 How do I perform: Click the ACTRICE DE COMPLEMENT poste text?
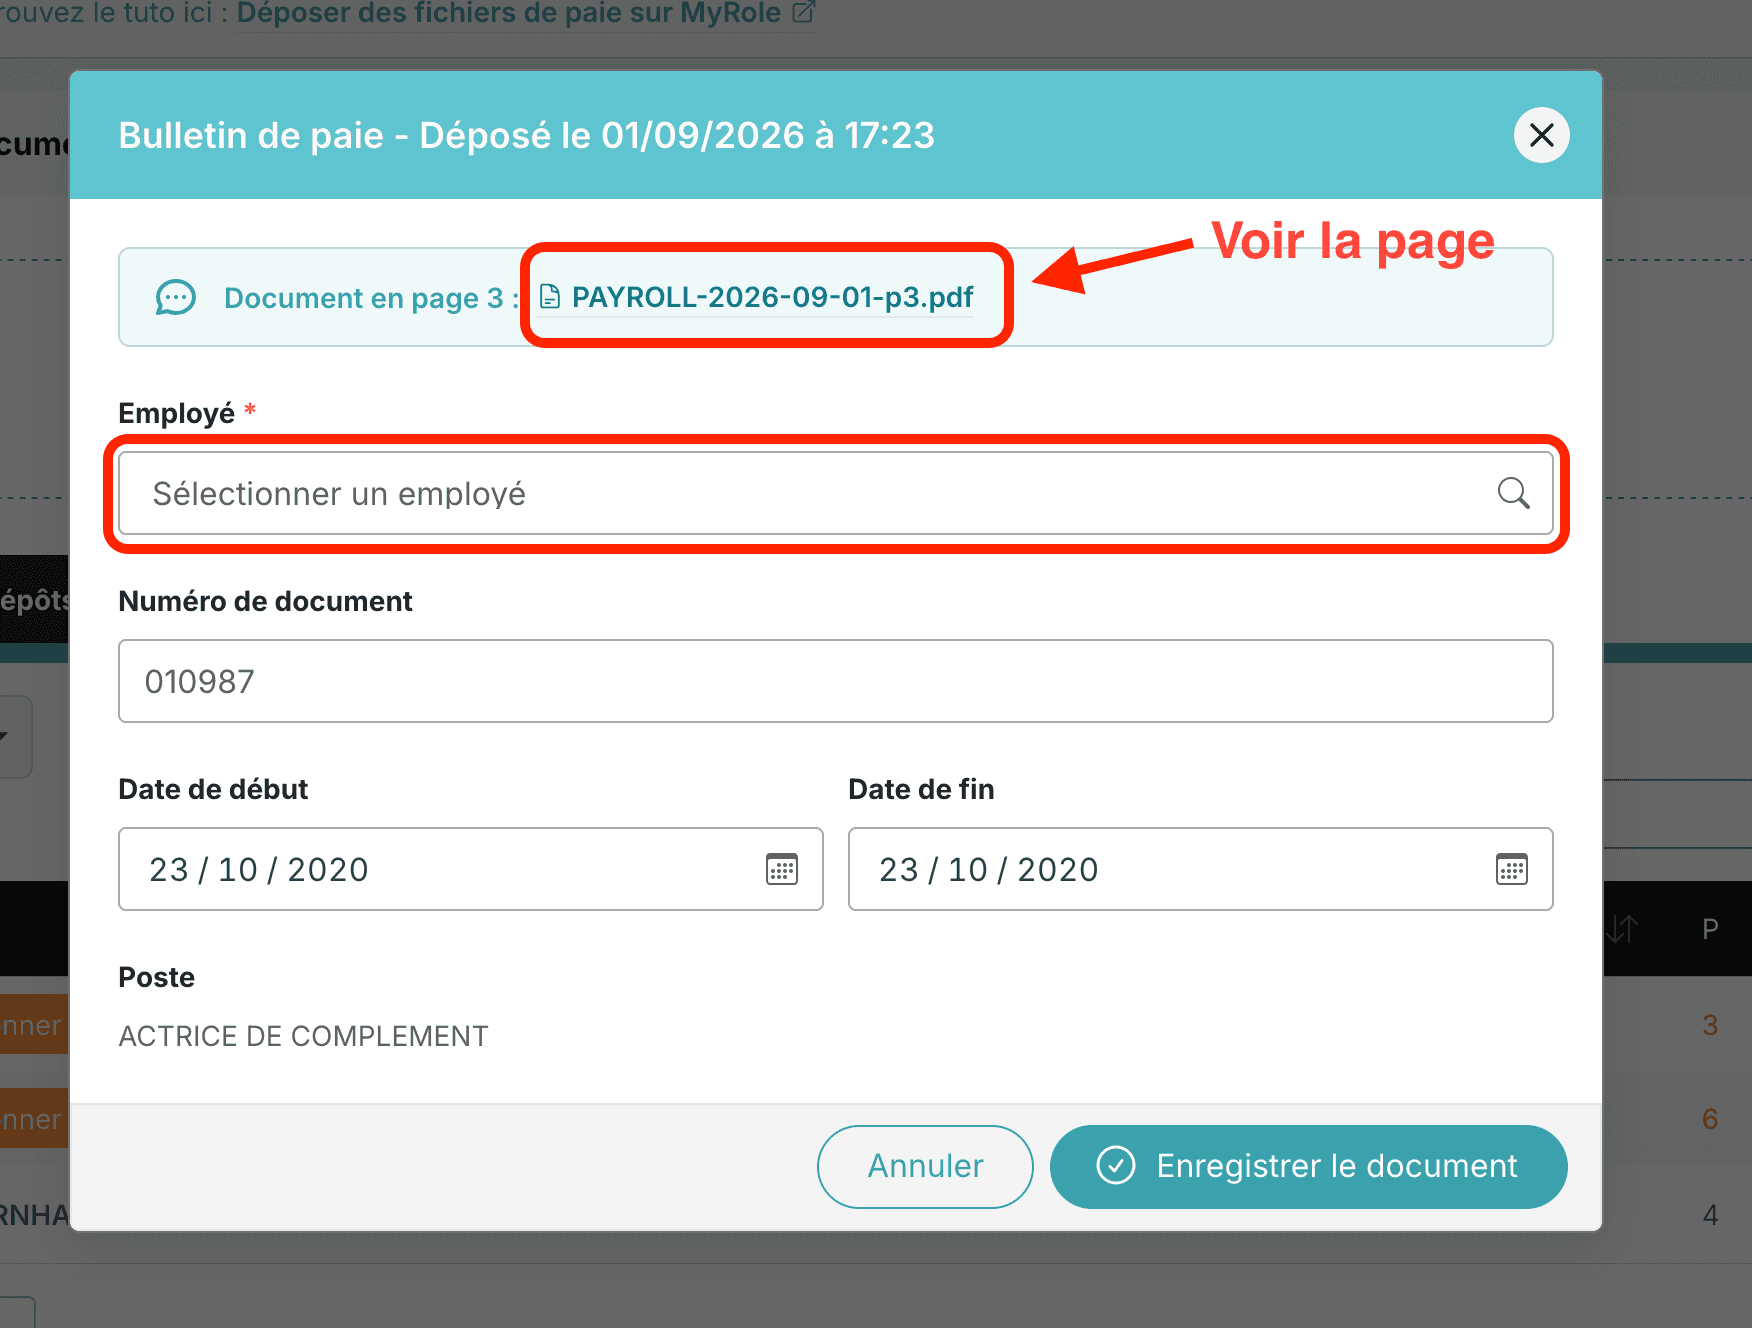pyautogui.click(x=303, y=1036)
